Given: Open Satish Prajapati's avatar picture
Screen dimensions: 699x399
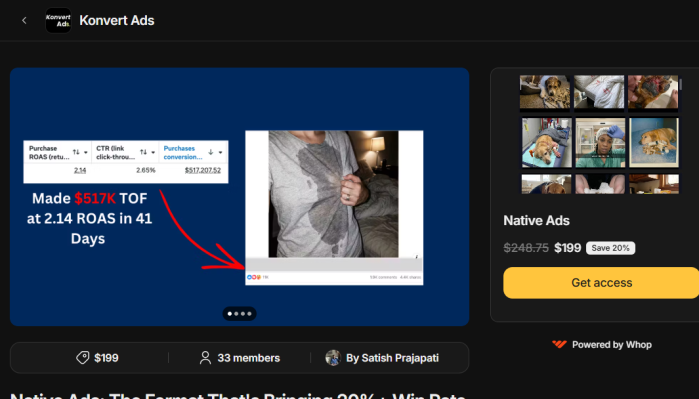Looking at the screenshot, I should pos(333,358).
